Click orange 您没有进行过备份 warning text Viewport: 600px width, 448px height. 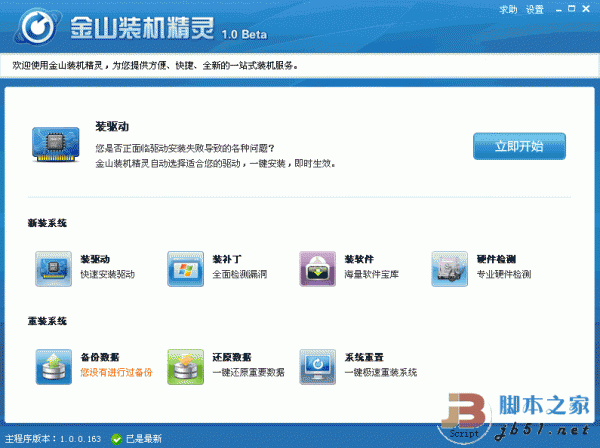point(116,372)
